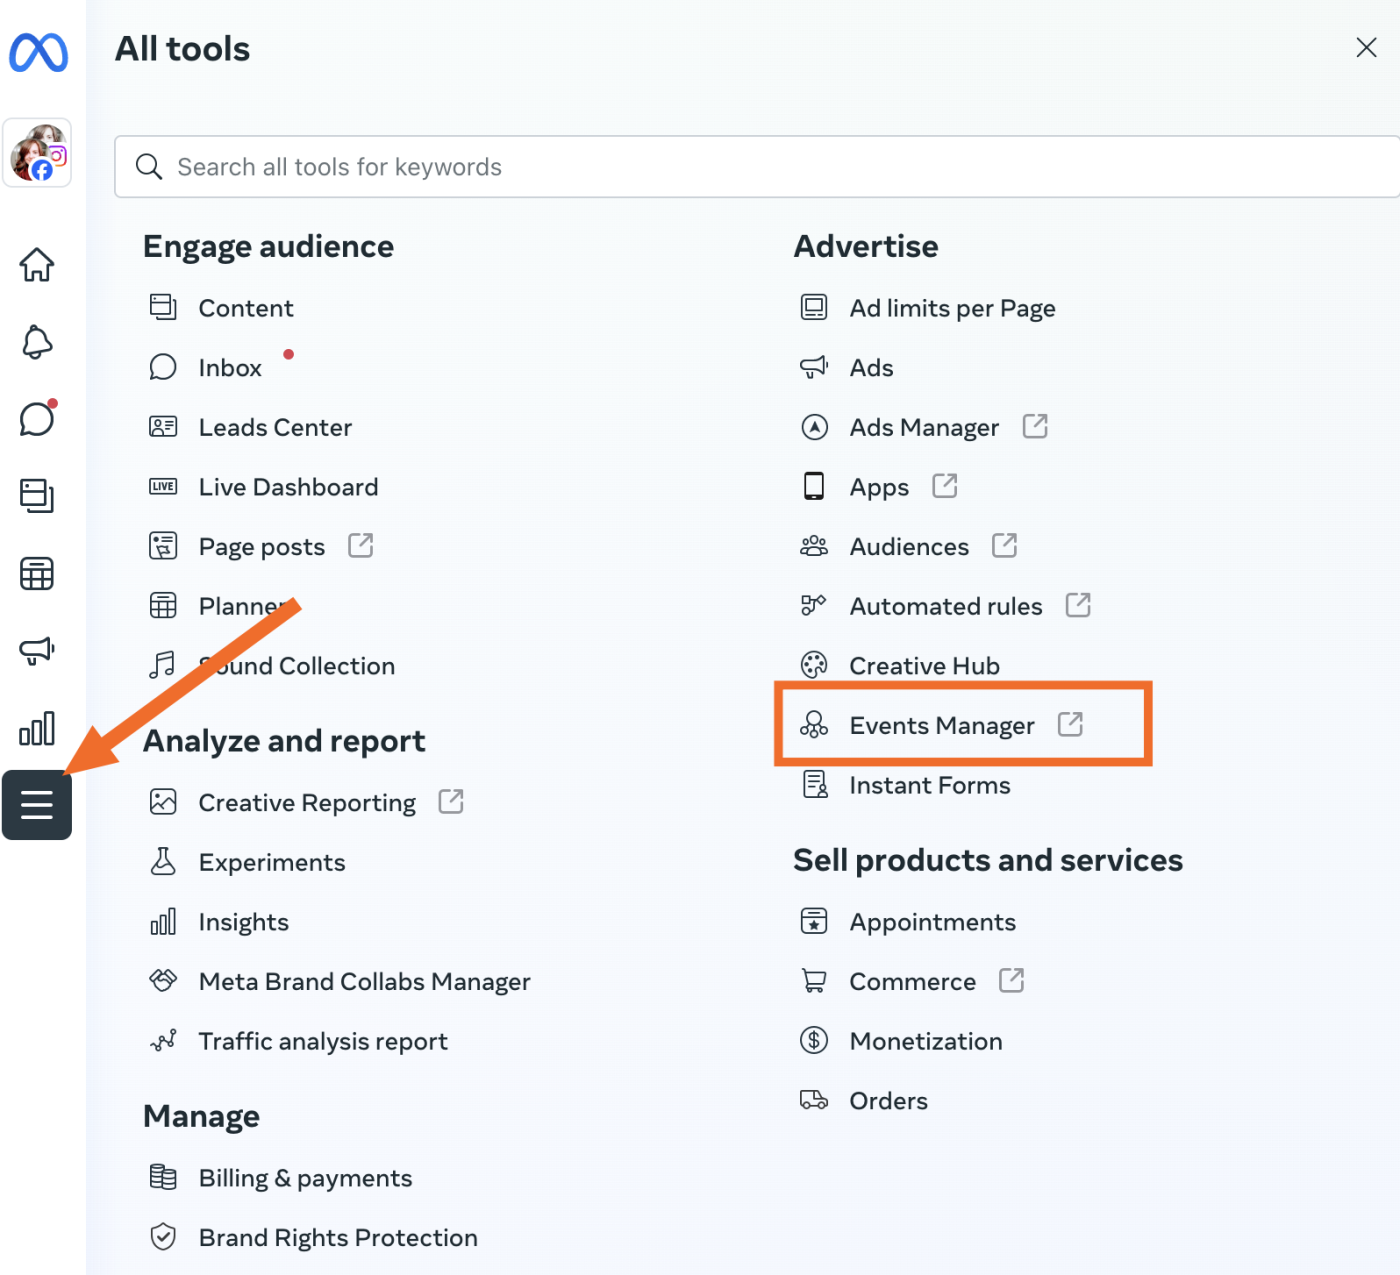Screen dimensions: 1400x1275
Task: Open Ads under Advertise
Action: (x=872, y=368)
